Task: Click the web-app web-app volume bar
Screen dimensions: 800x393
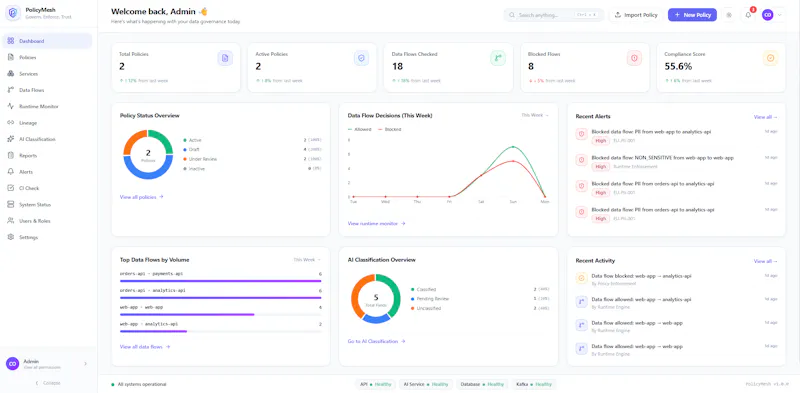Action: 220,314
